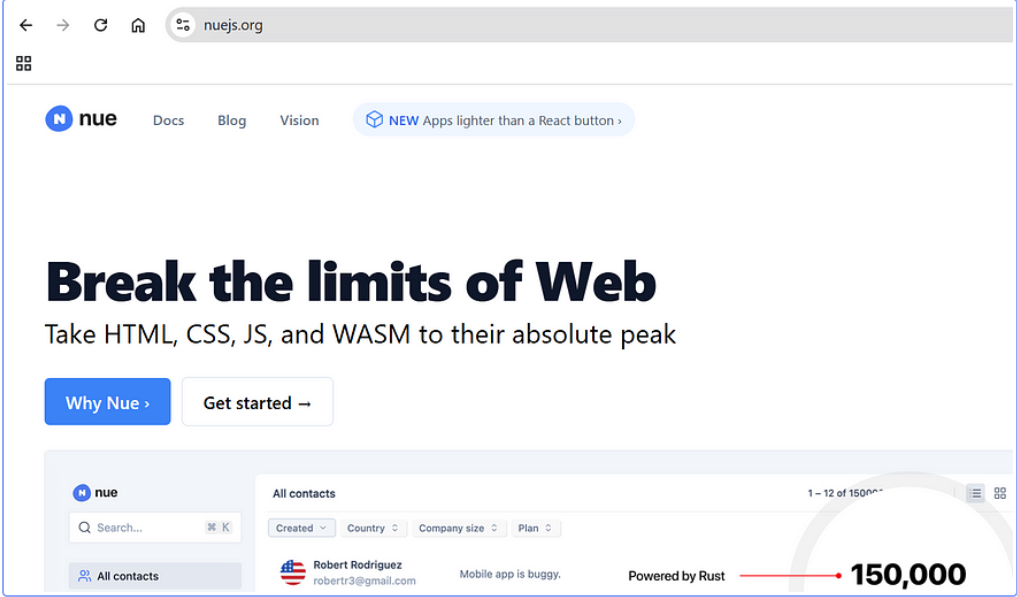This screenshot has height=597, width=1017.
Task: Reload the page with the refresh icon
Action: coord(101,25)
